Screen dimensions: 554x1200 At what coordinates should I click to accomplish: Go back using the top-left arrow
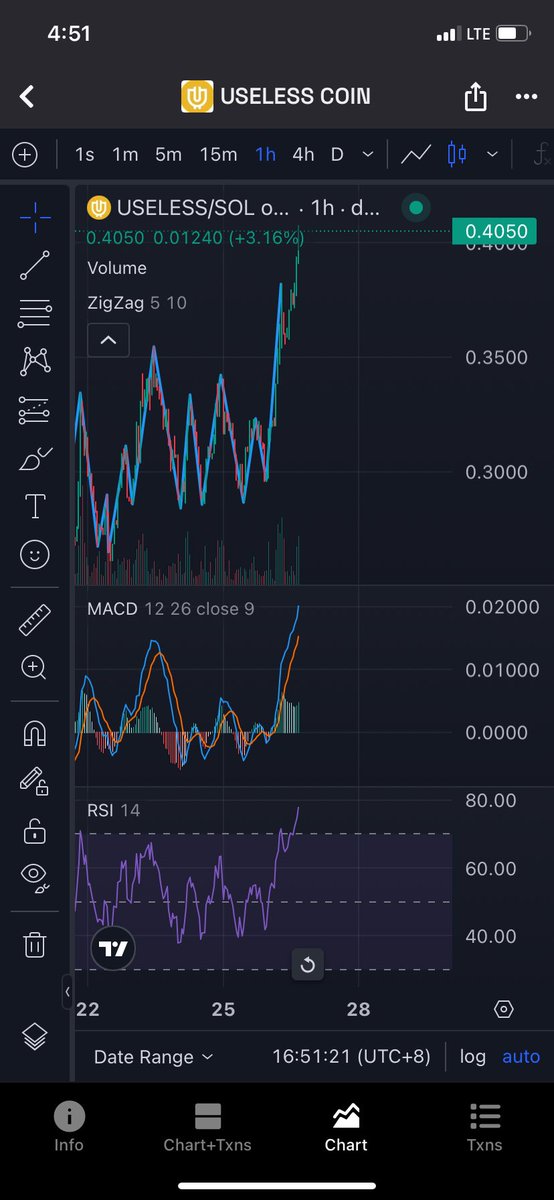click(27, 97)
